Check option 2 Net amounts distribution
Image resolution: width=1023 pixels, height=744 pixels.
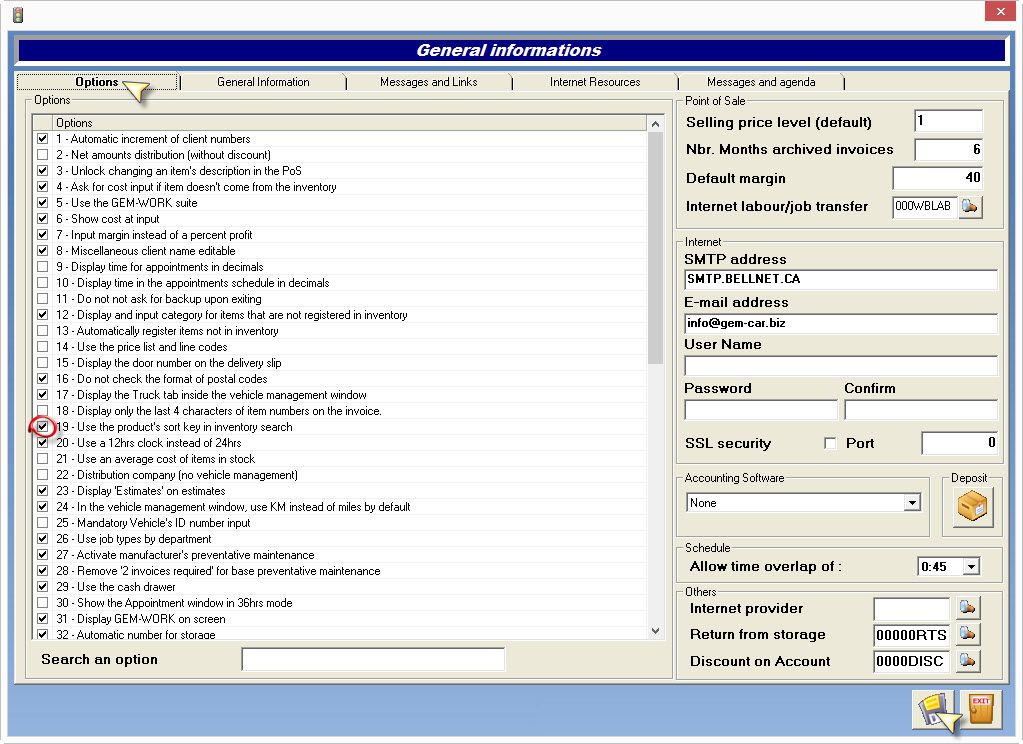click(x=42, y=155)
